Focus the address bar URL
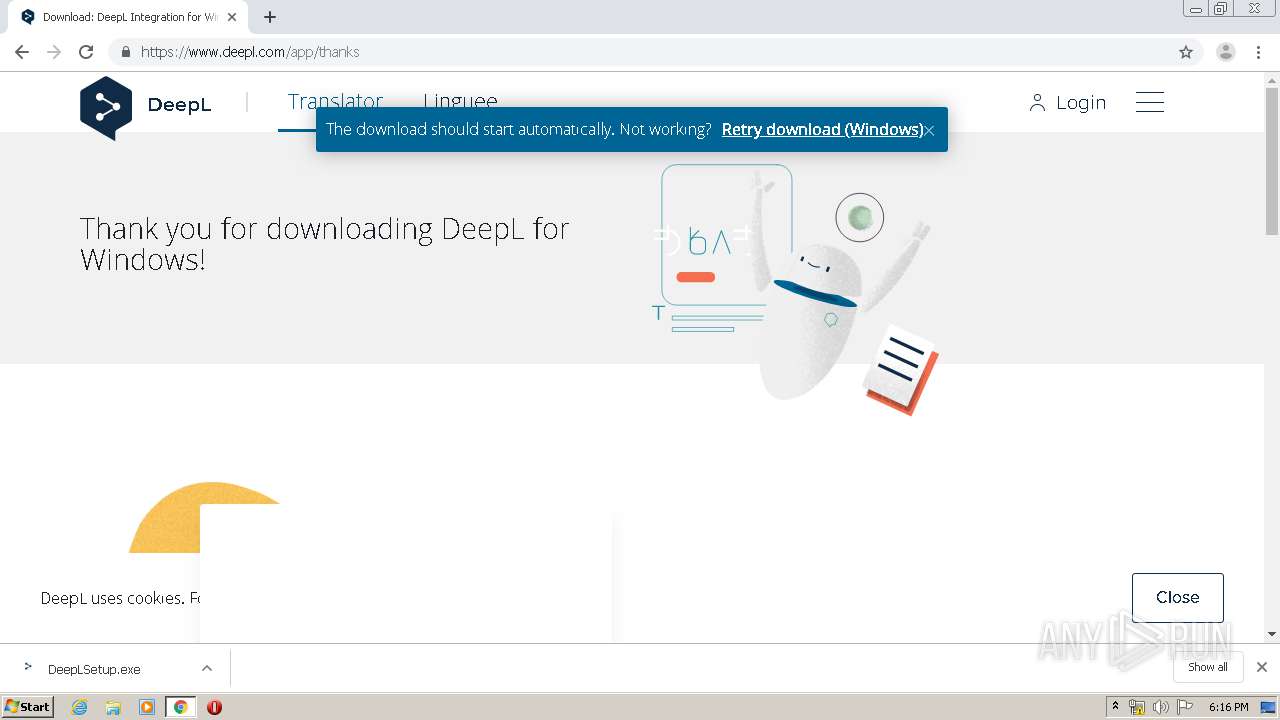The image size is (1280, 720). coord(250,52)
